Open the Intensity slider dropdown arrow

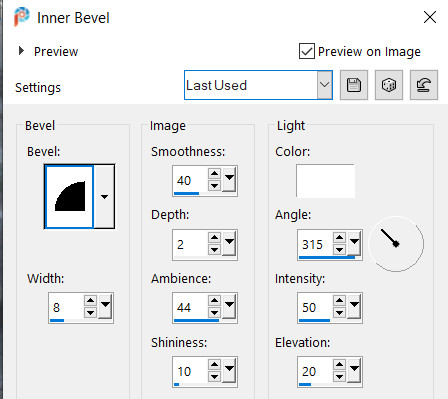354,306
